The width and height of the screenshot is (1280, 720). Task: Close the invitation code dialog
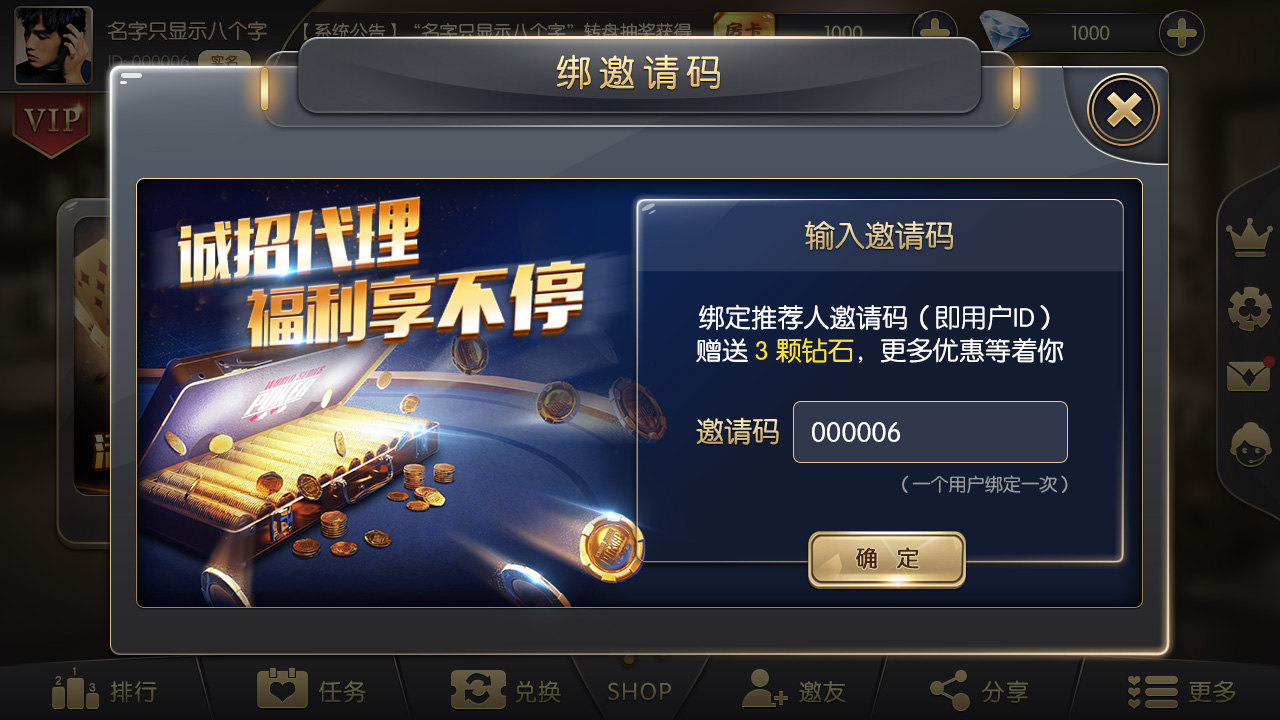(x=1123, y=110)
